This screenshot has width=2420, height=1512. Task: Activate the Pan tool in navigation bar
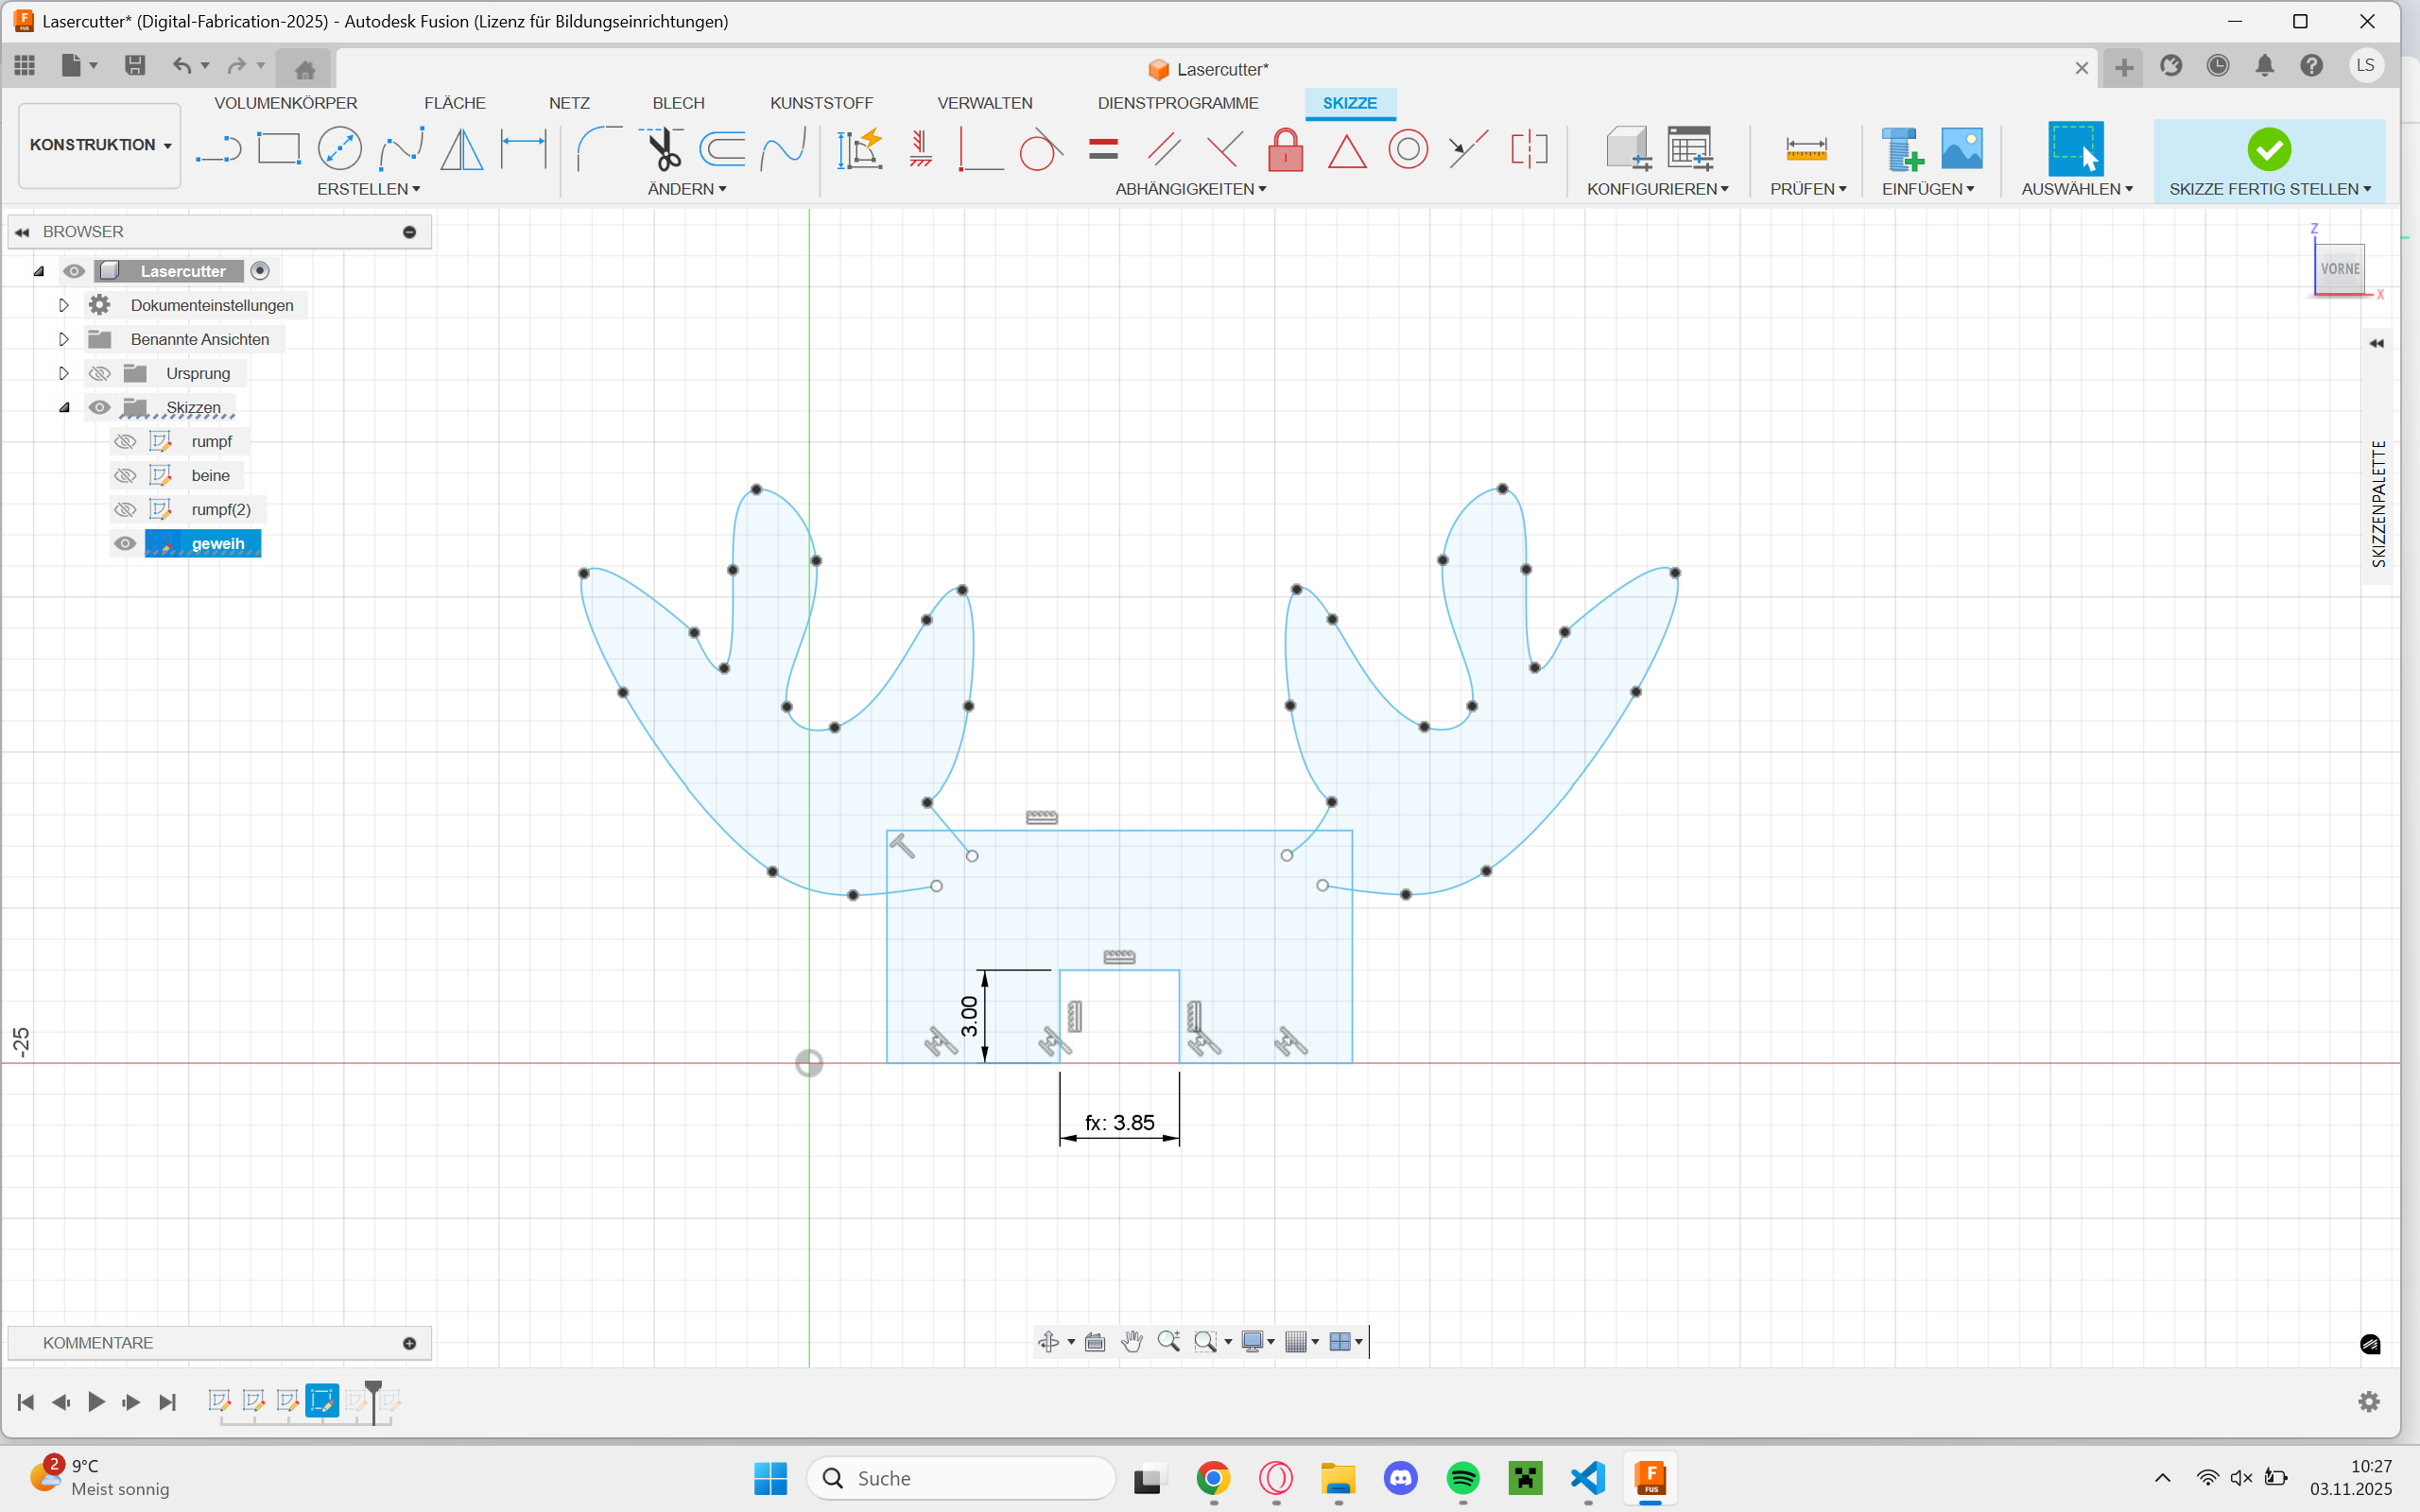point(1132,1341)
